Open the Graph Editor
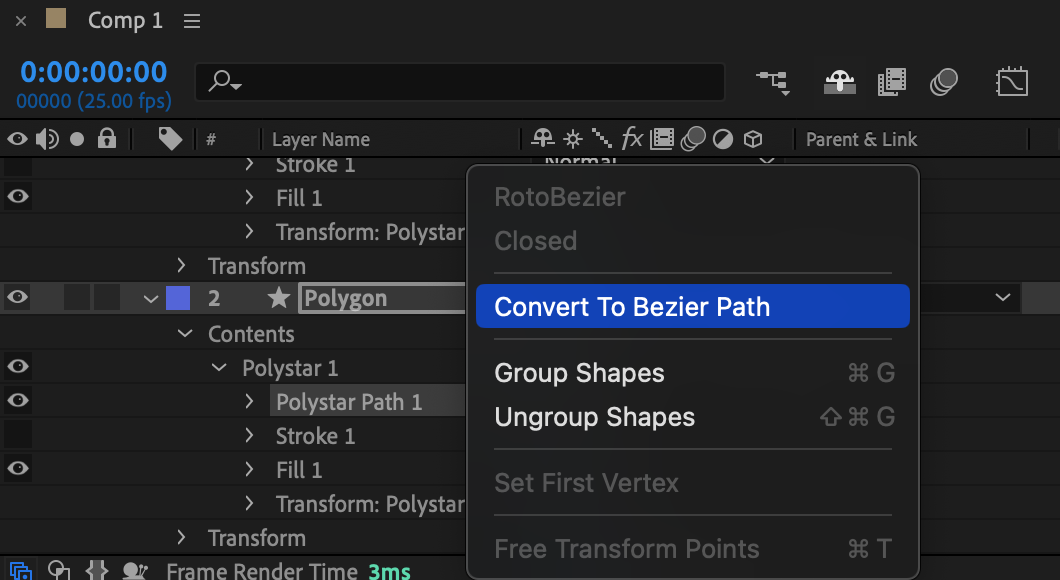1060x580 pixels. click(x=1012, y=82)
